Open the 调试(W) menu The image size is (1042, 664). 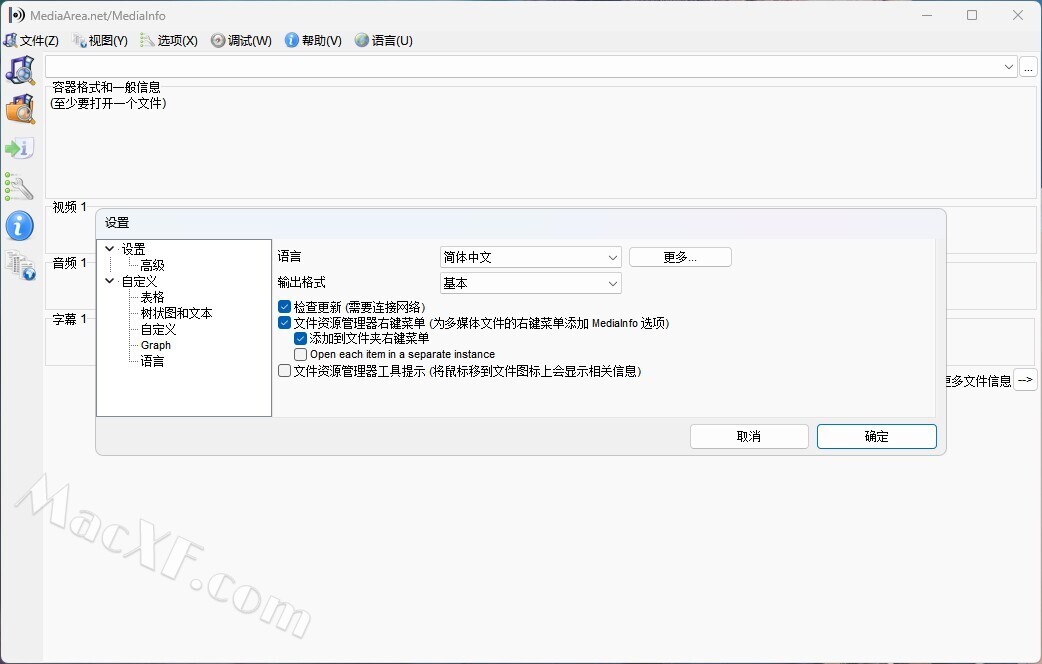241,41
